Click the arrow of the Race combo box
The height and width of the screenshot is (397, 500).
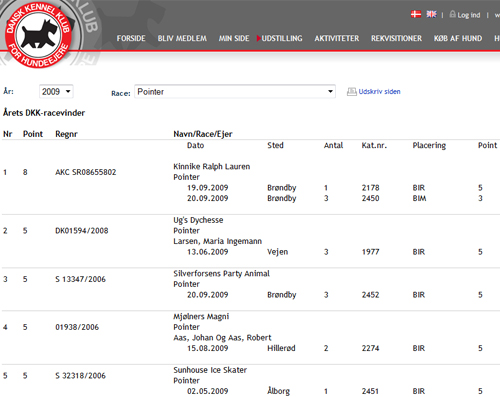tap(330, 91)
